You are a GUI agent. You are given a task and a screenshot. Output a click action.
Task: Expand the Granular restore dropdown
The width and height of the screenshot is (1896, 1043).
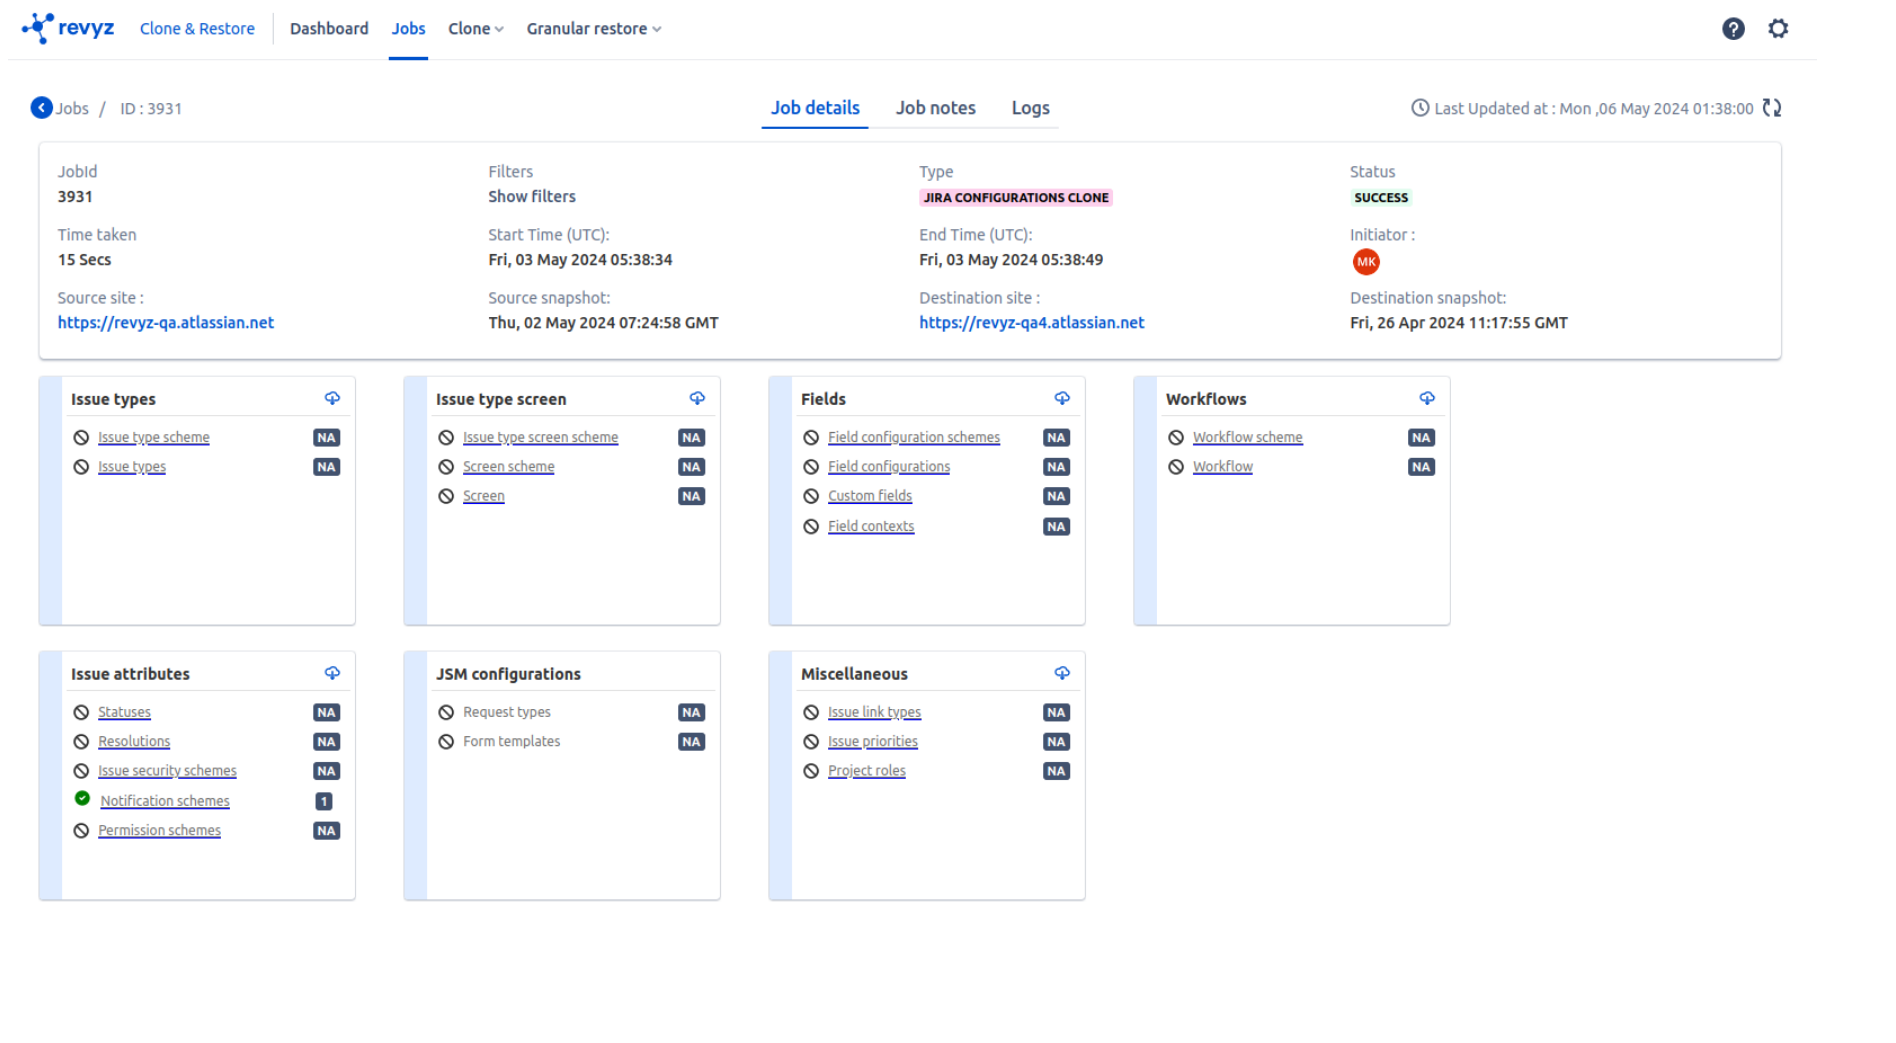(x=593, y=29)
